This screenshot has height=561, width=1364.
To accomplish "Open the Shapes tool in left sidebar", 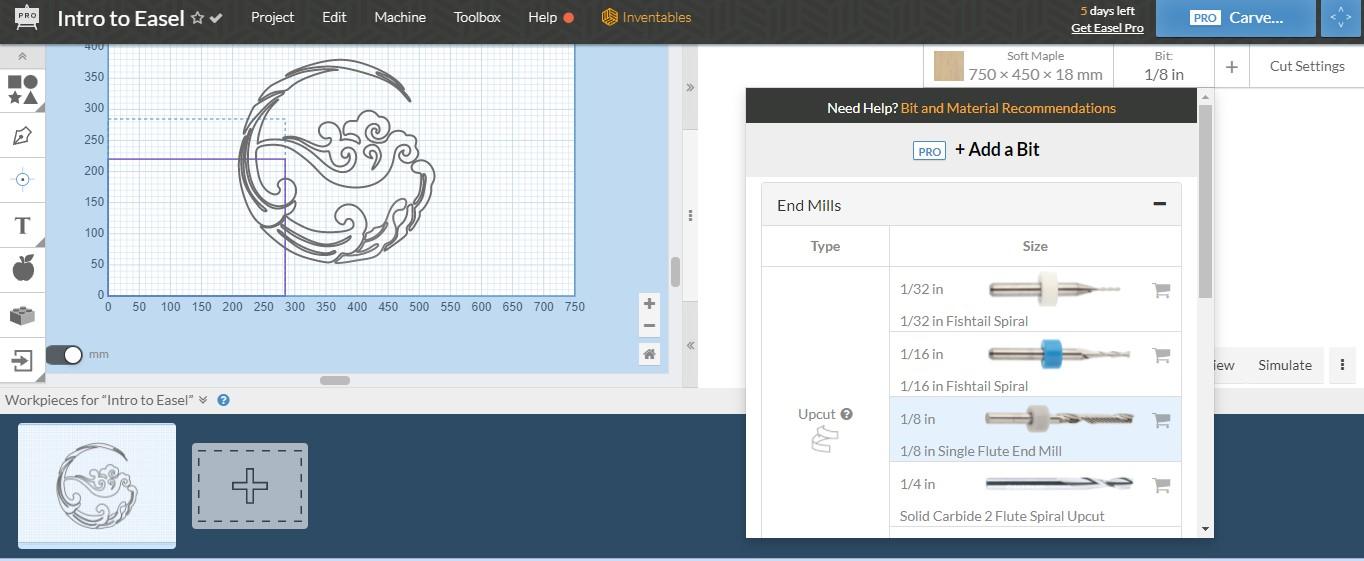I will [x=23, y=89].
